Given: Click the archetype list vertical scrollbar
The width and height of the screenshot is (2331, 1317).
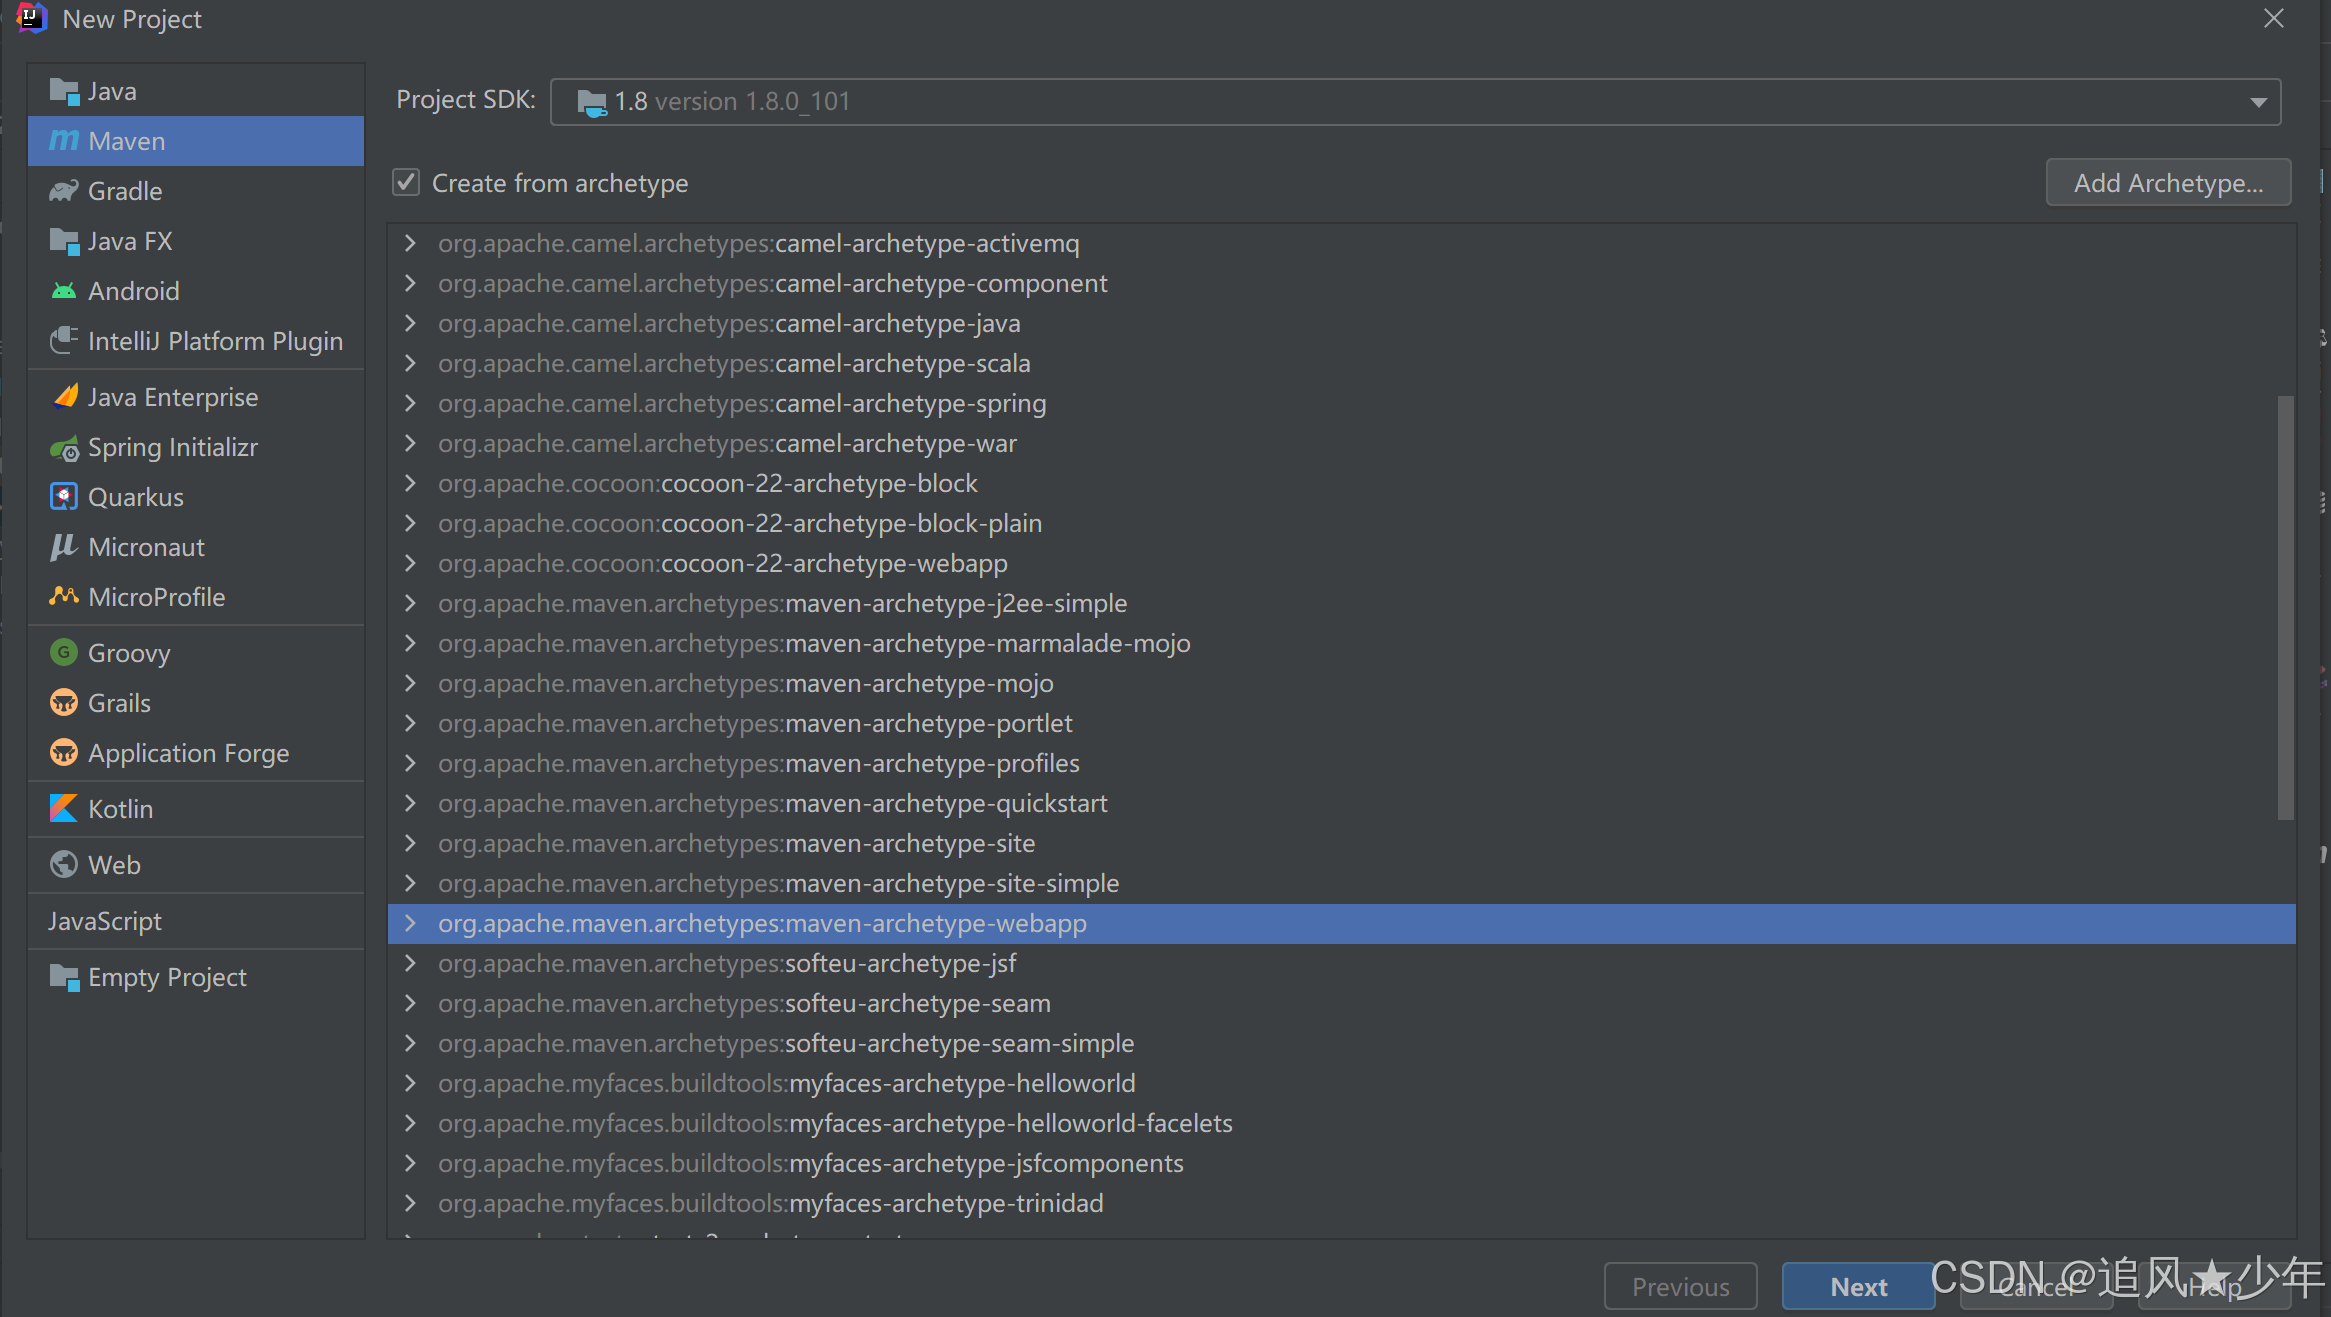Looking at the screenshot, I should 2285,607.
